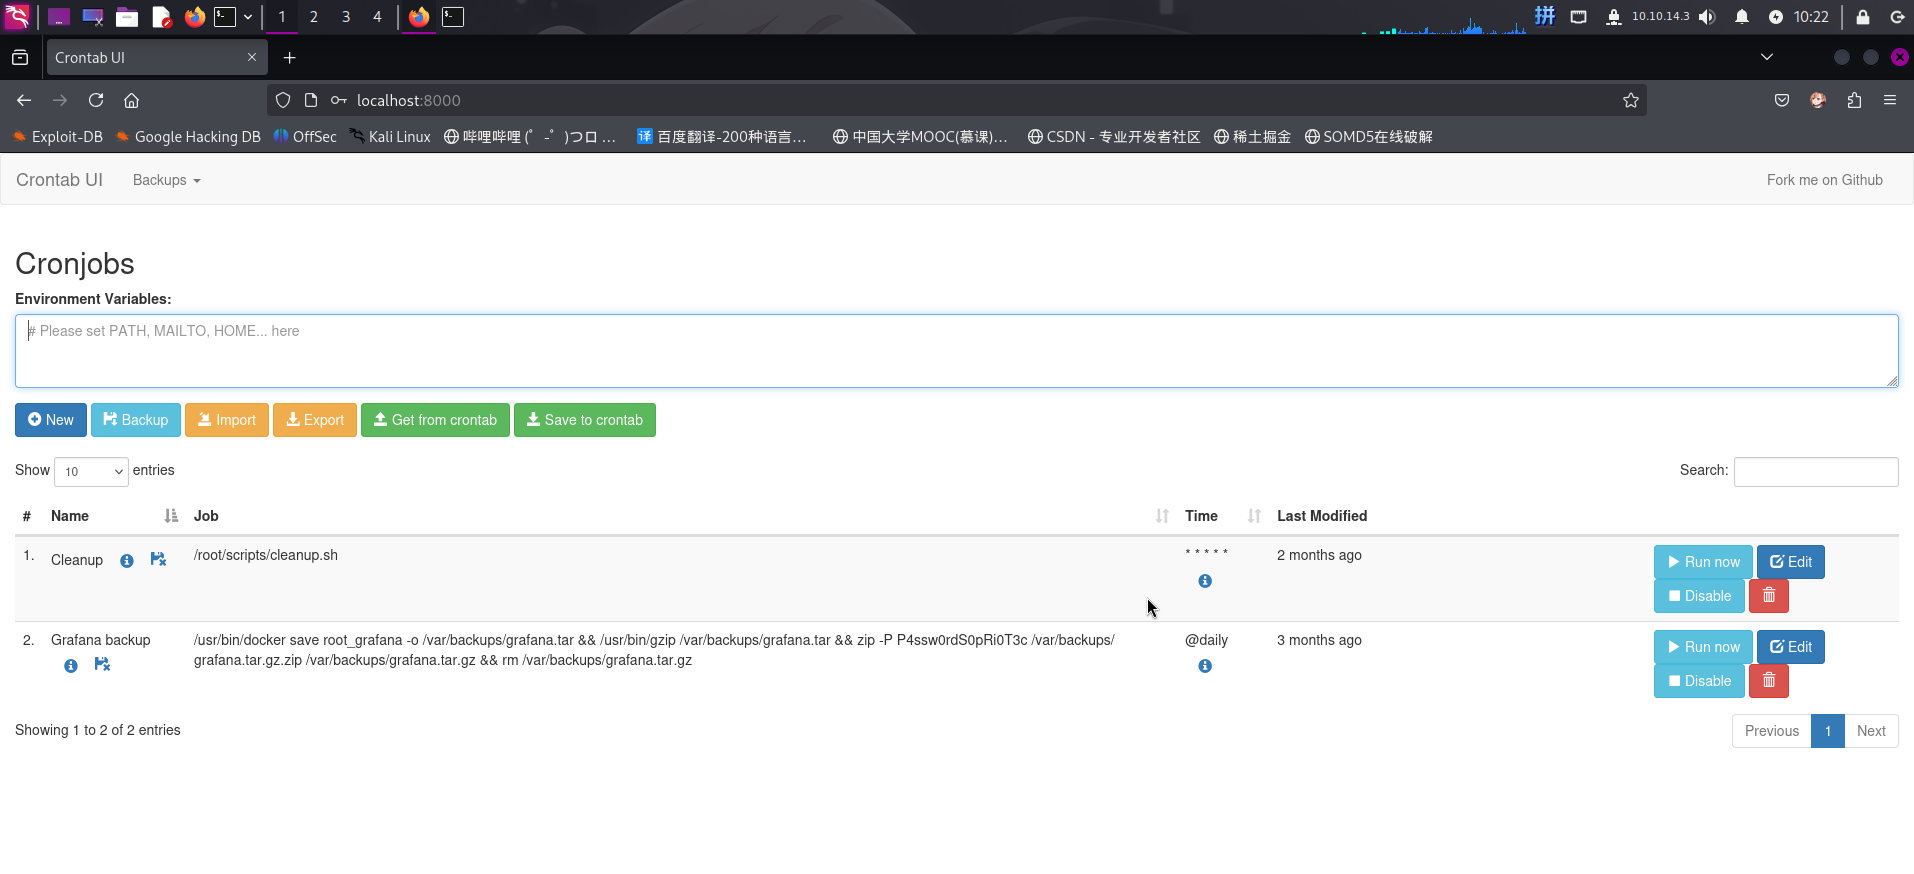
Task: Click the Export button
Action: pos(315,420)
